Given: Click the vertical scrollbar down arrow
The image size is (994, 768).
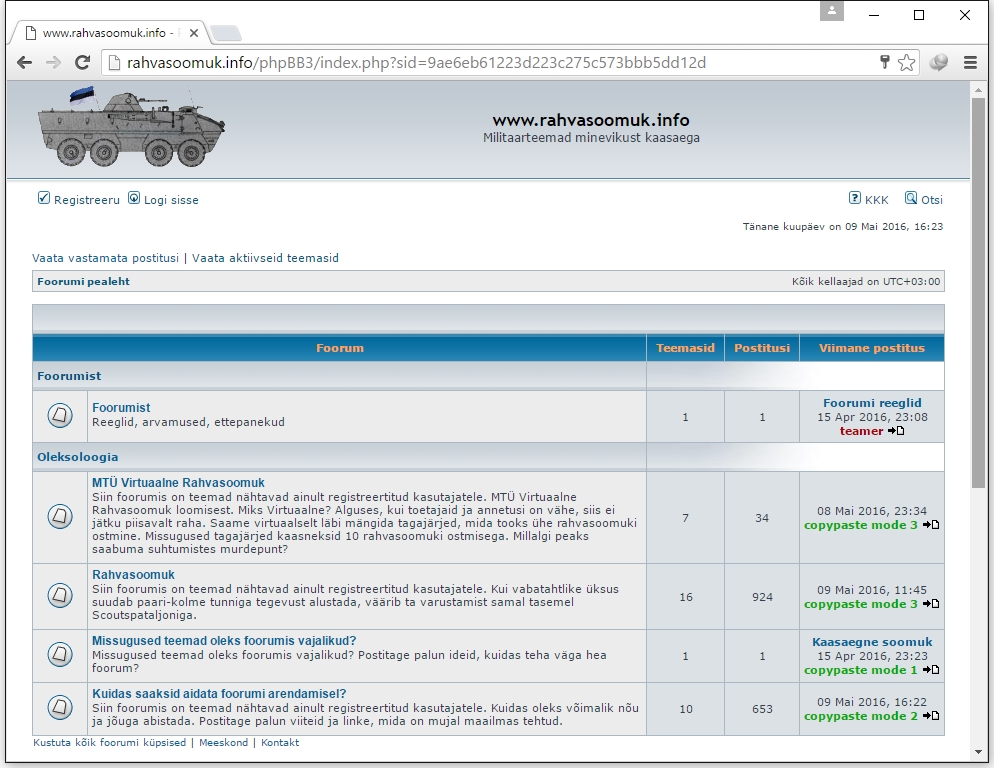Looking at the screenshot, I should click(978, 751).
